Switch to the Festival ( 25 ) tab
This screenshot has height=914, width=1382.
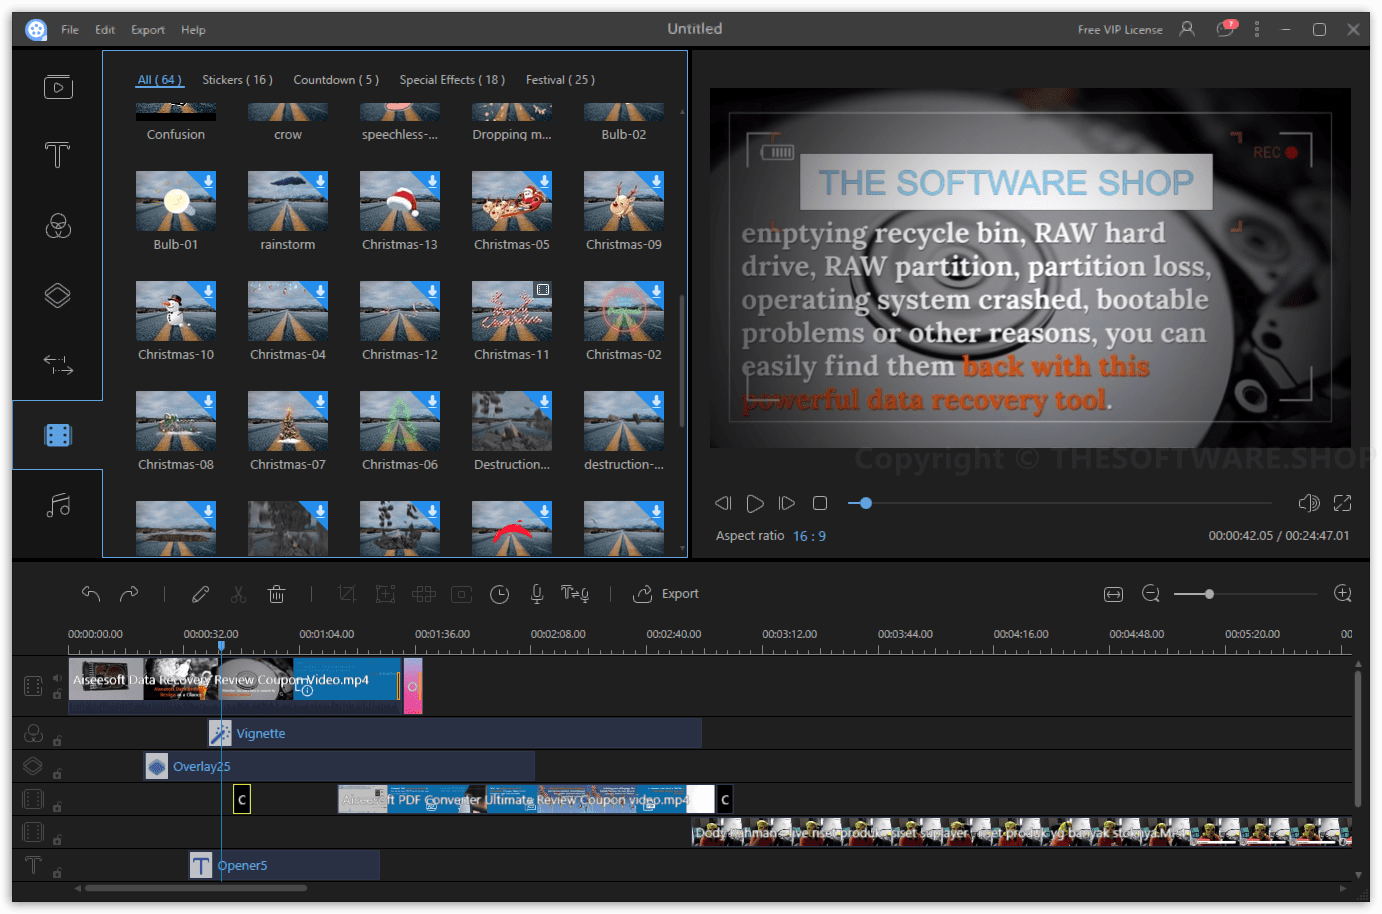pyautogui.click(x=560, y=80)
